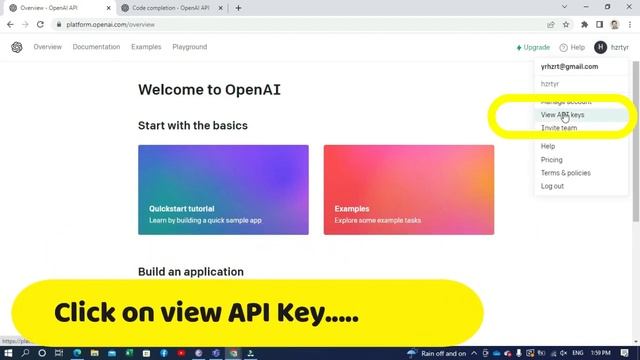Open Cortana from the taskbar
The image size is (640, 360).
42,353
